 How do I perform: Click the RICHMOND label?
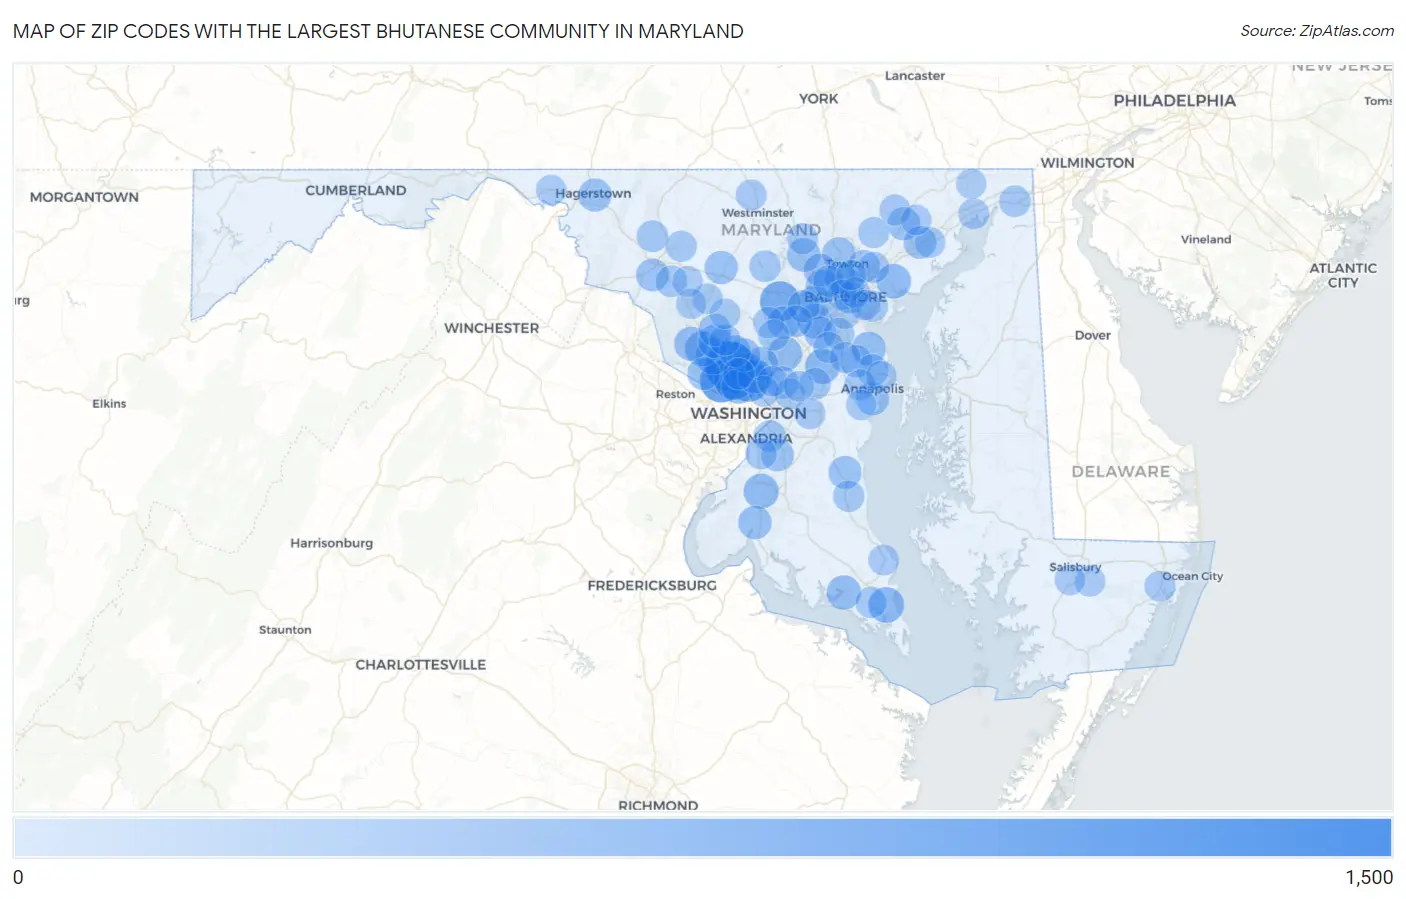[x=658, y=805]
